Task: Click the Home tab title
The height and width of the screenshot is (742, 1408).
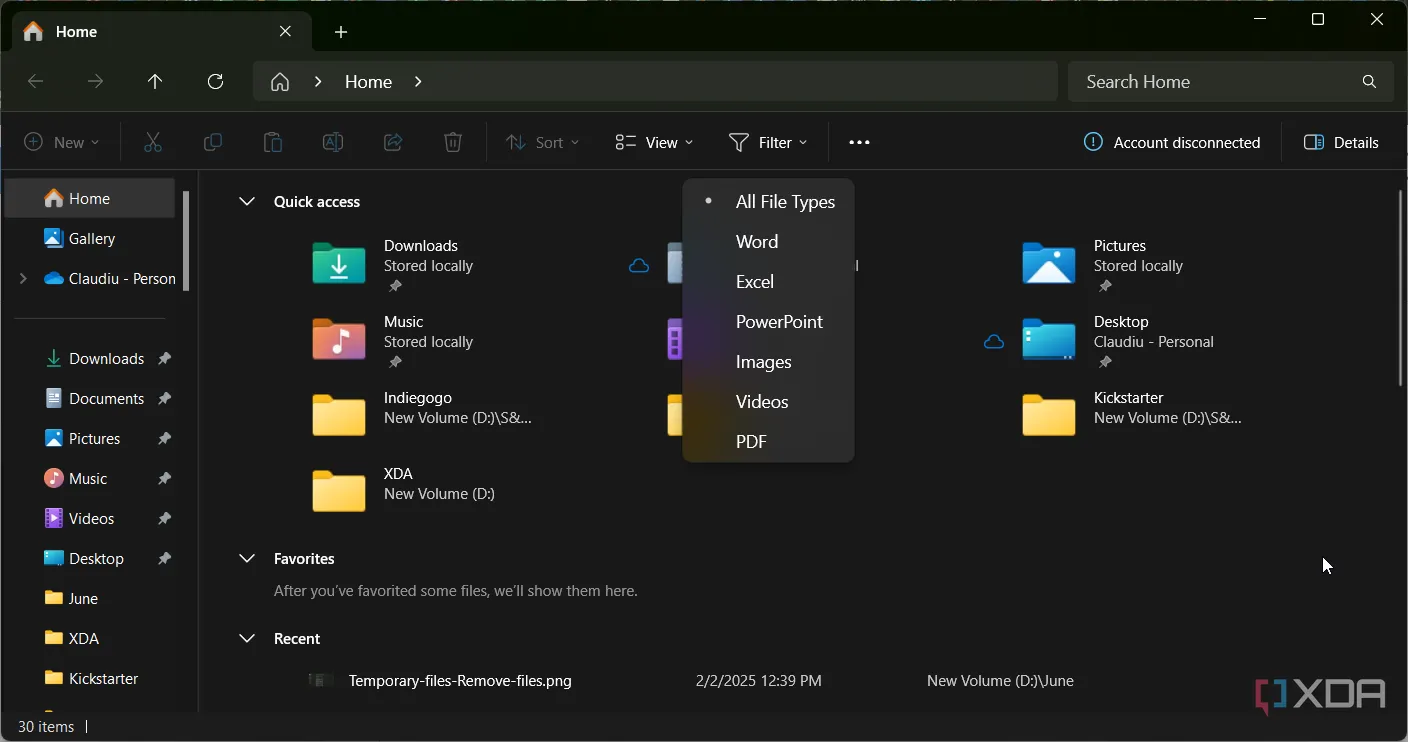Action: click(x=76, y=32)
